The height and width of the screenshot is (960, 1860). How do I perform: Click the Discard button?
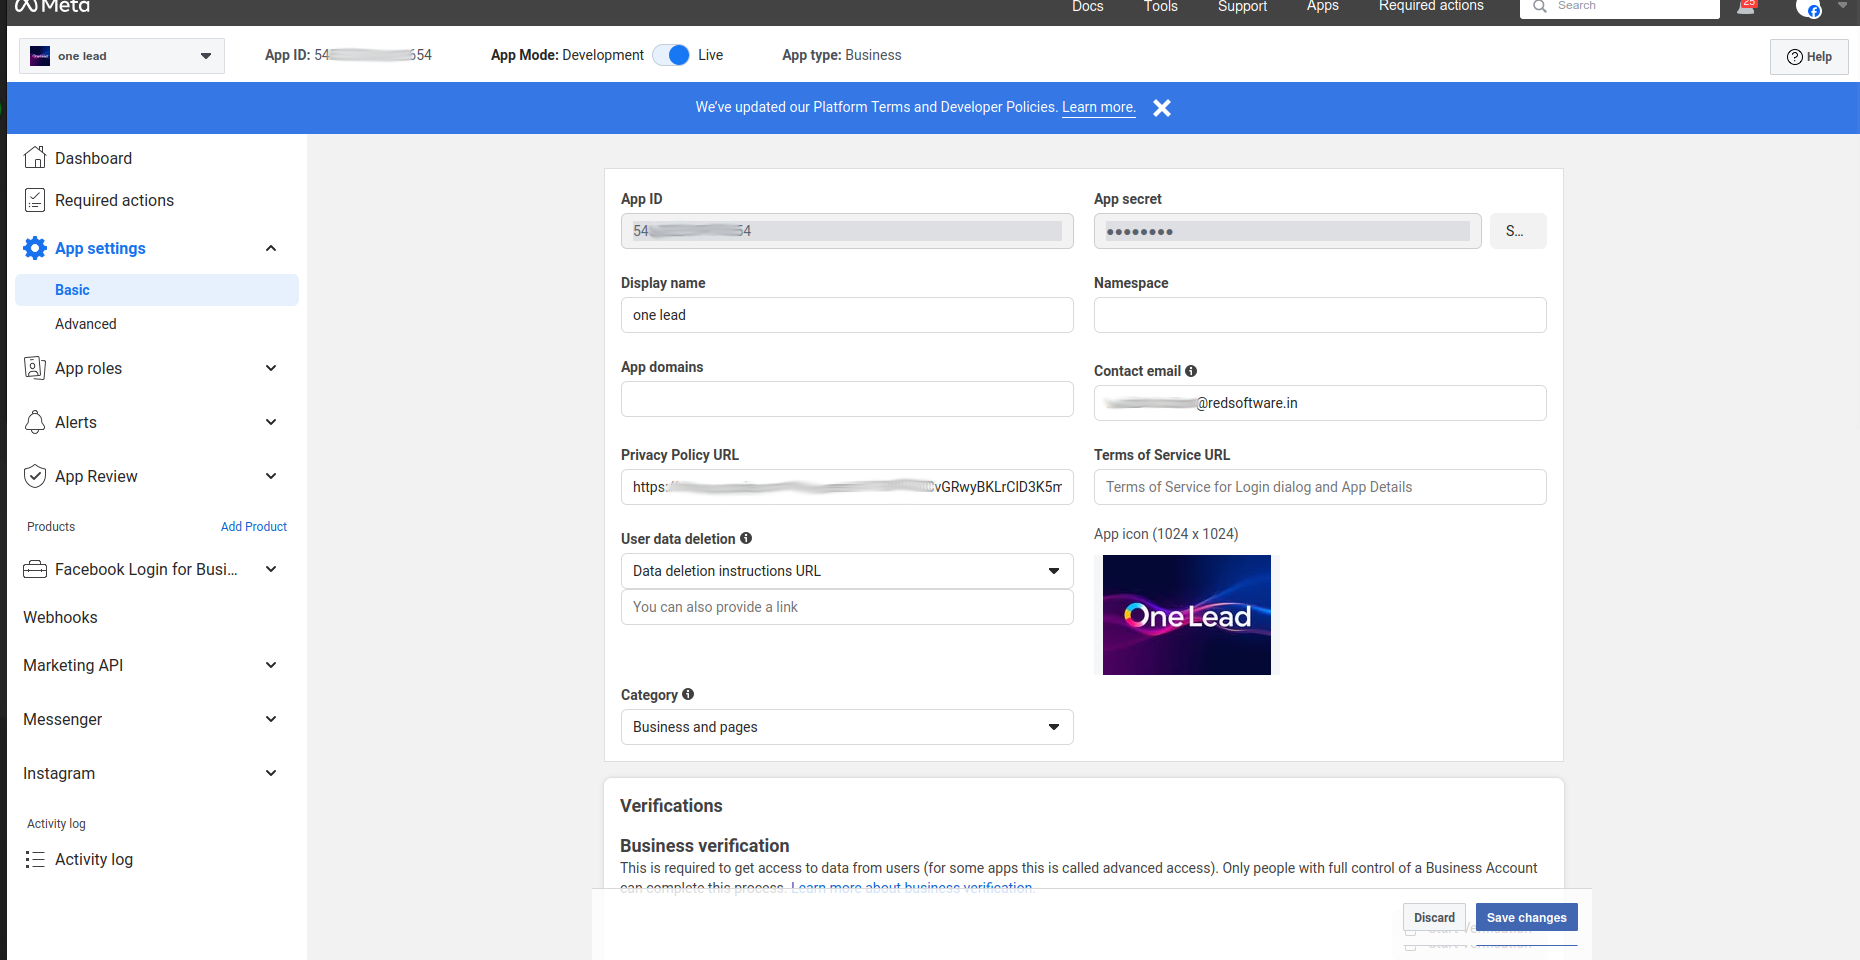(x=1434, y=917)
